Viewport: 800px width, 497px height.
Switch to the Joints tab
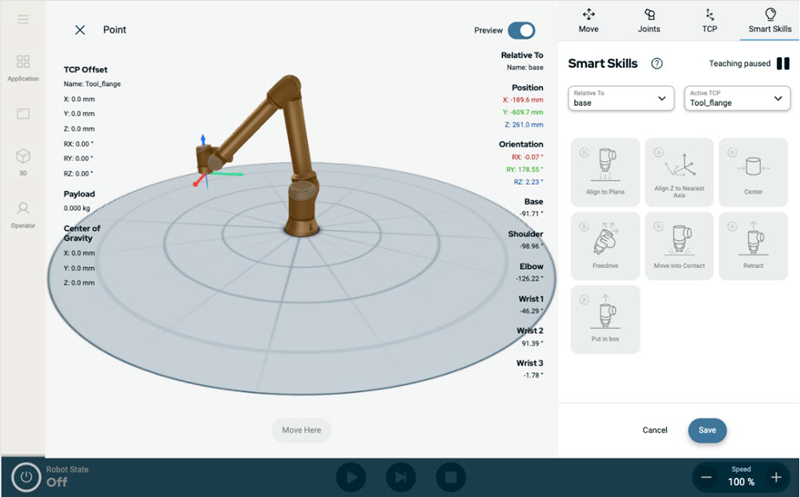tap(649, 19)
